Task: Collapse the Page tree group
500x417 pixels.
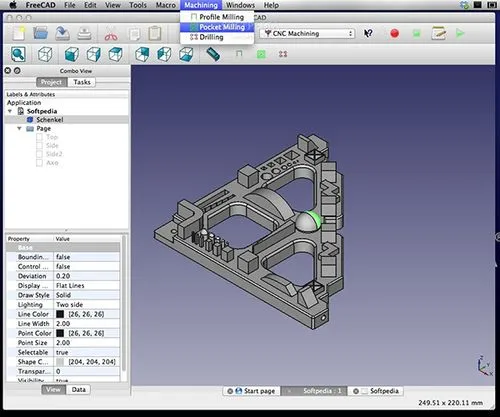Action: (x=19, y=128)
